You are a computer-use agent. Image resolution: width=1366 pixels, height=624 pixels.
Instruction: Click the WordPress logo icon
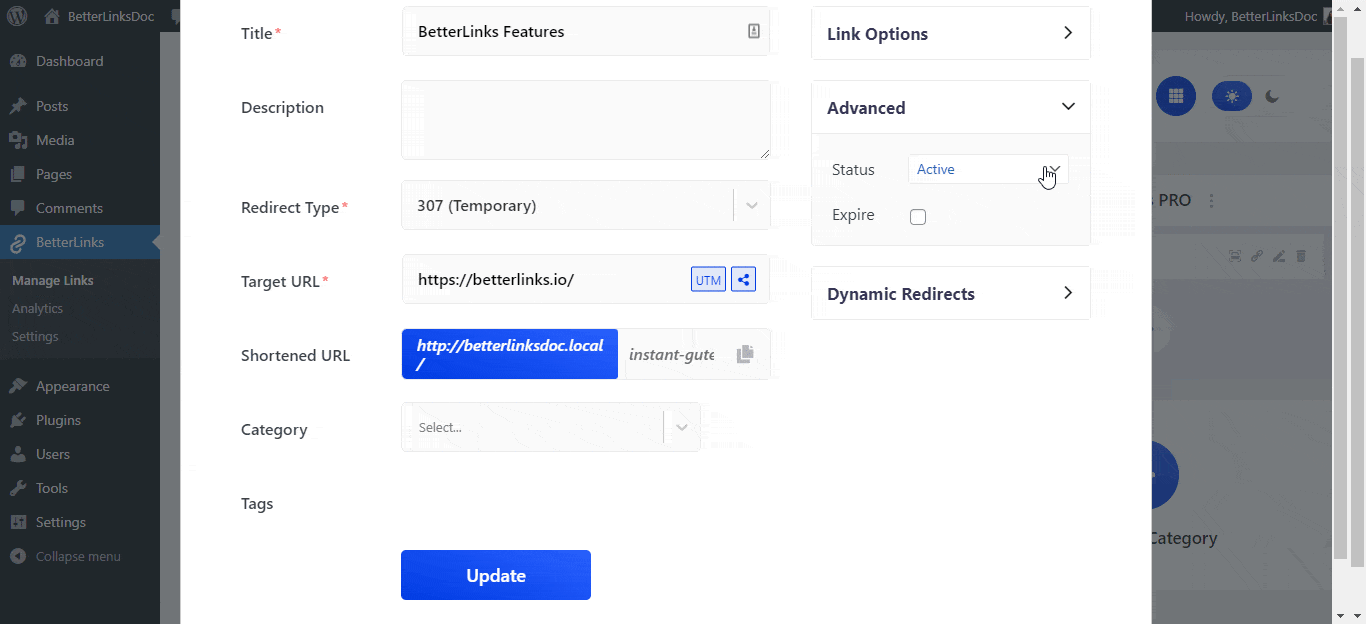[16, 15]
